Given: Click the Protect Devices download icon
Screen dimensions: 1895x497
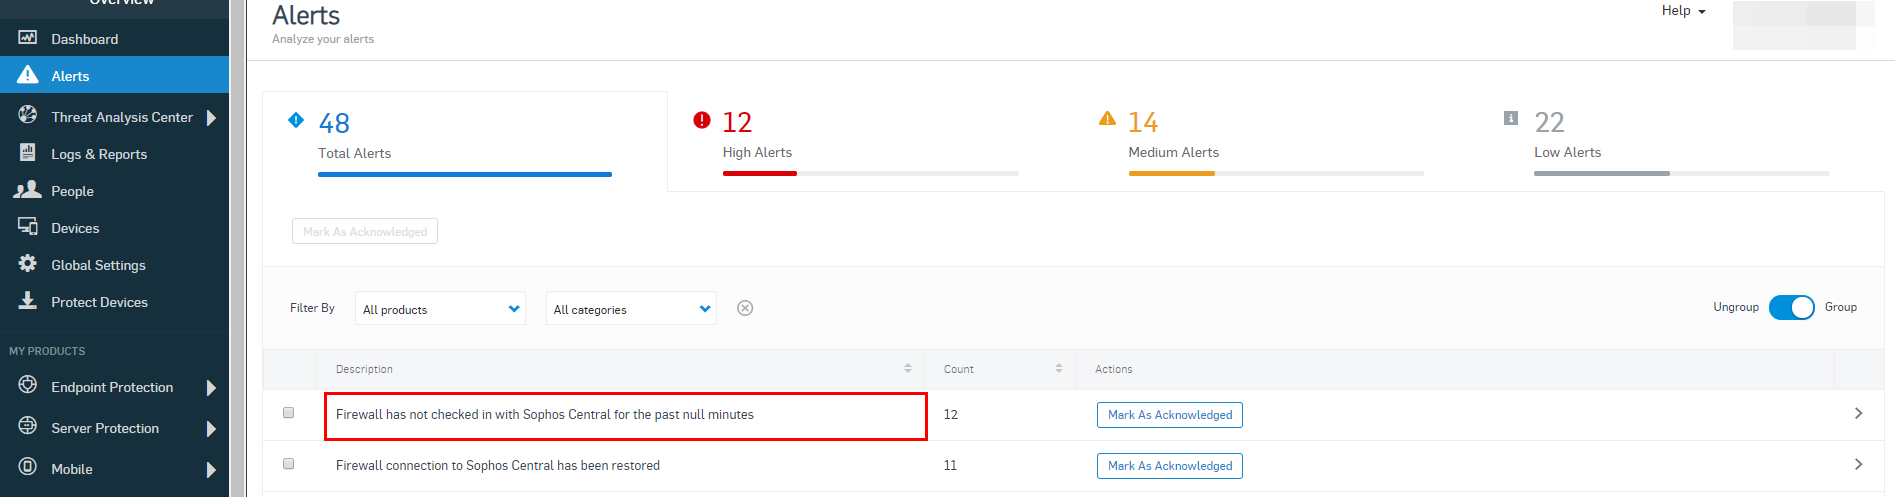Looking at the screenshot, I should [x=28, y=301].
